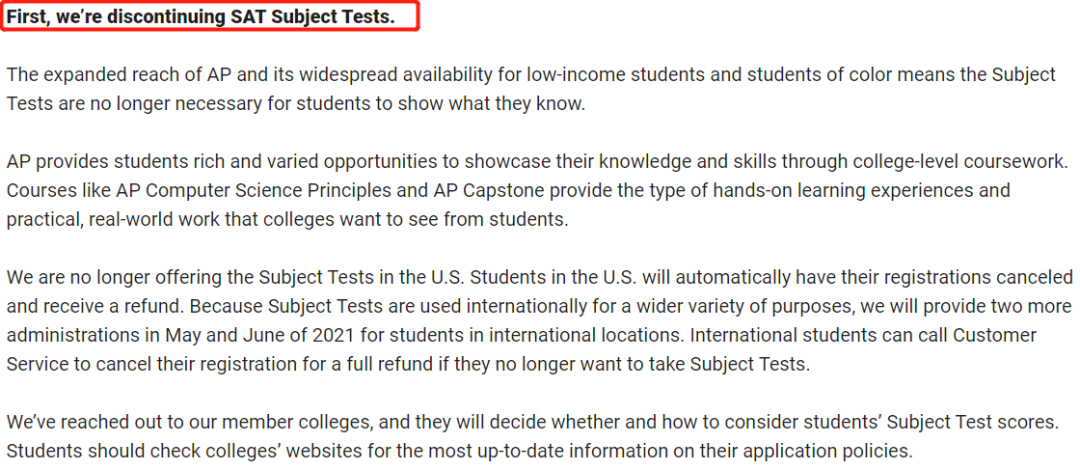The width and height of the screenshot is (1080, 470).
Task: Click the bold heading about discontinuing SAT Subject Tests
Action: [200, 17]
